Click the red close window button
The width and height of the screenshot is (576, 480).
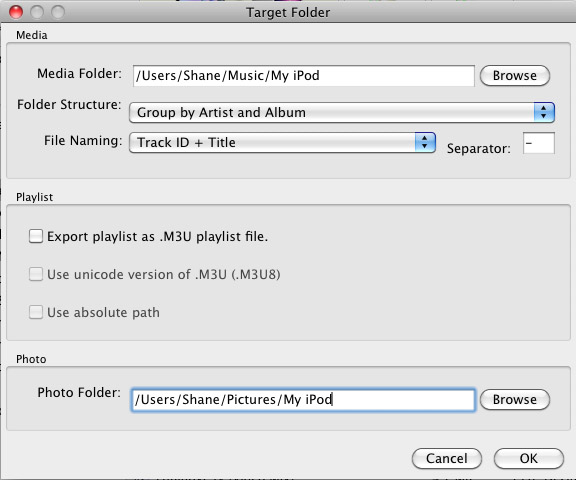16,12
